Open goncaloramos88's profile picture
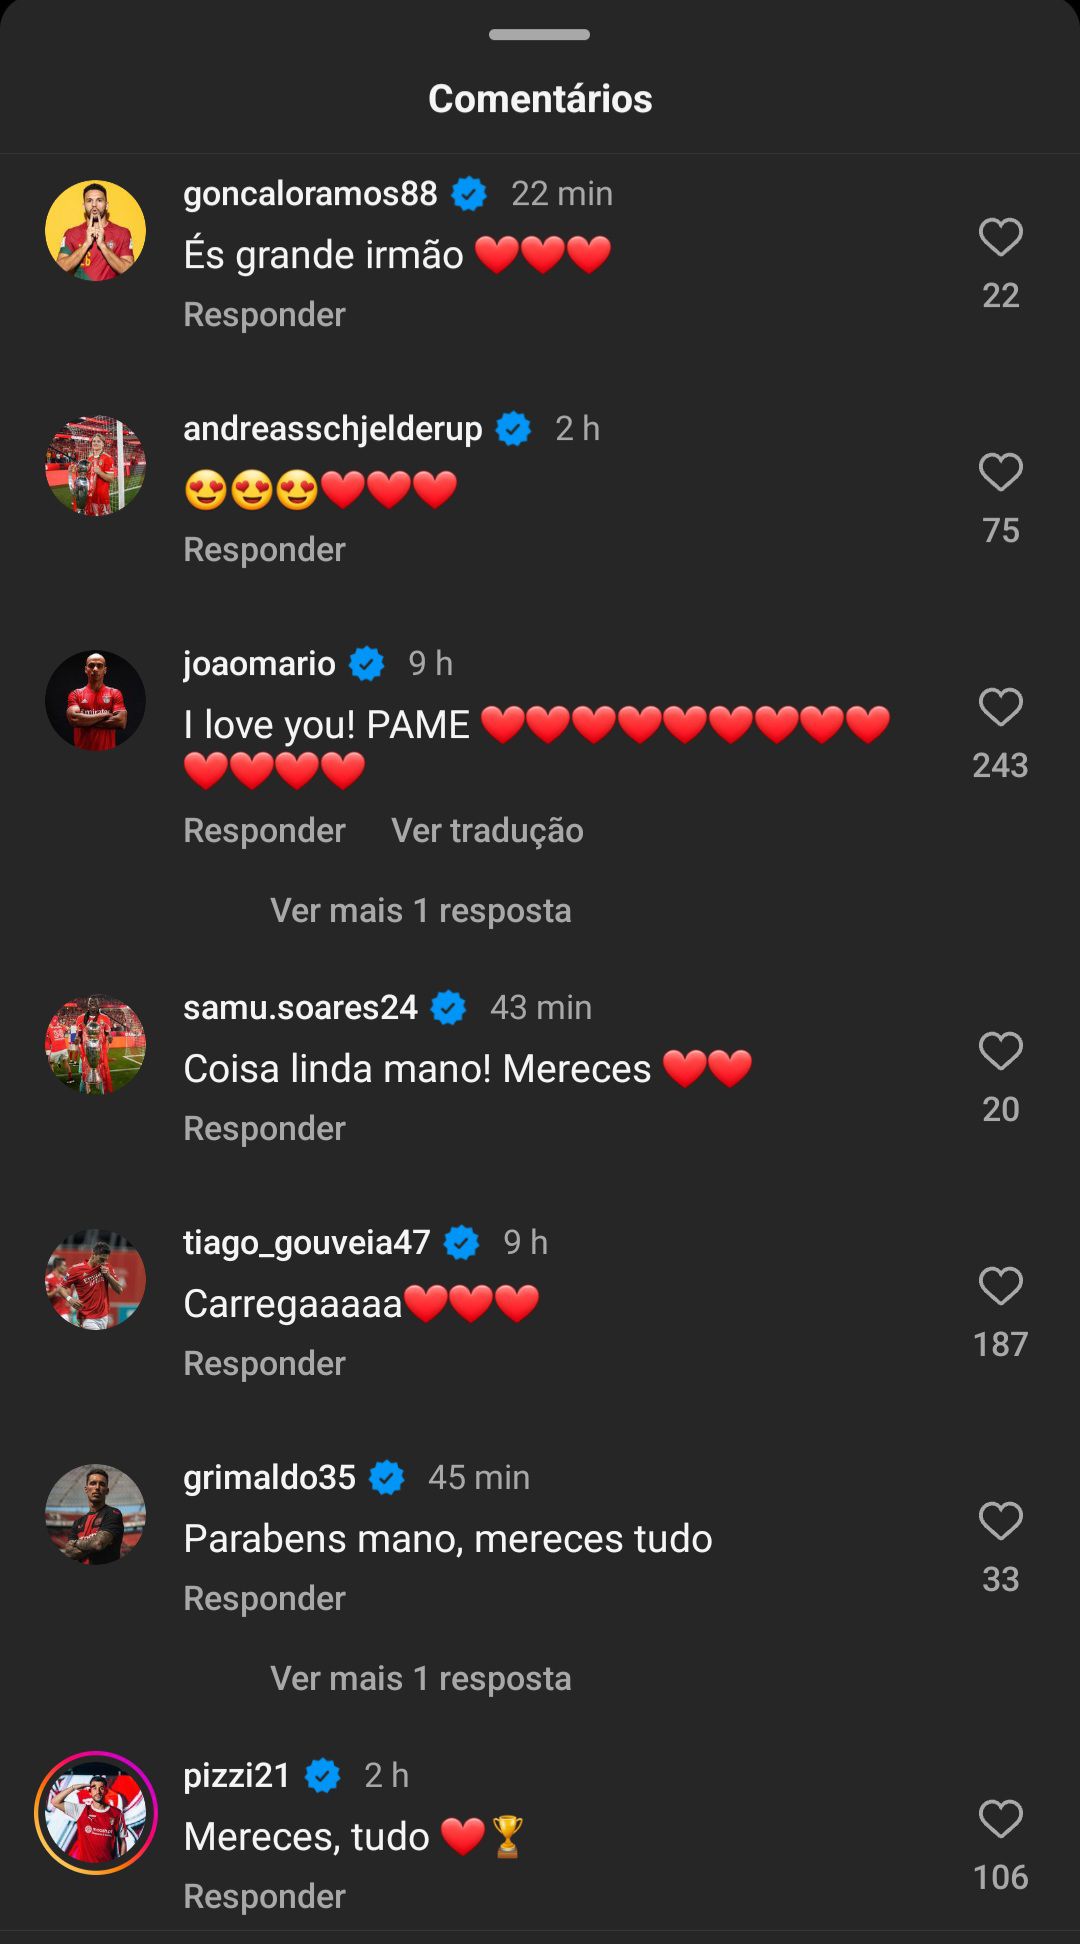Image resolution: width=1080 pixels, height=1944 pixels. 96,231
